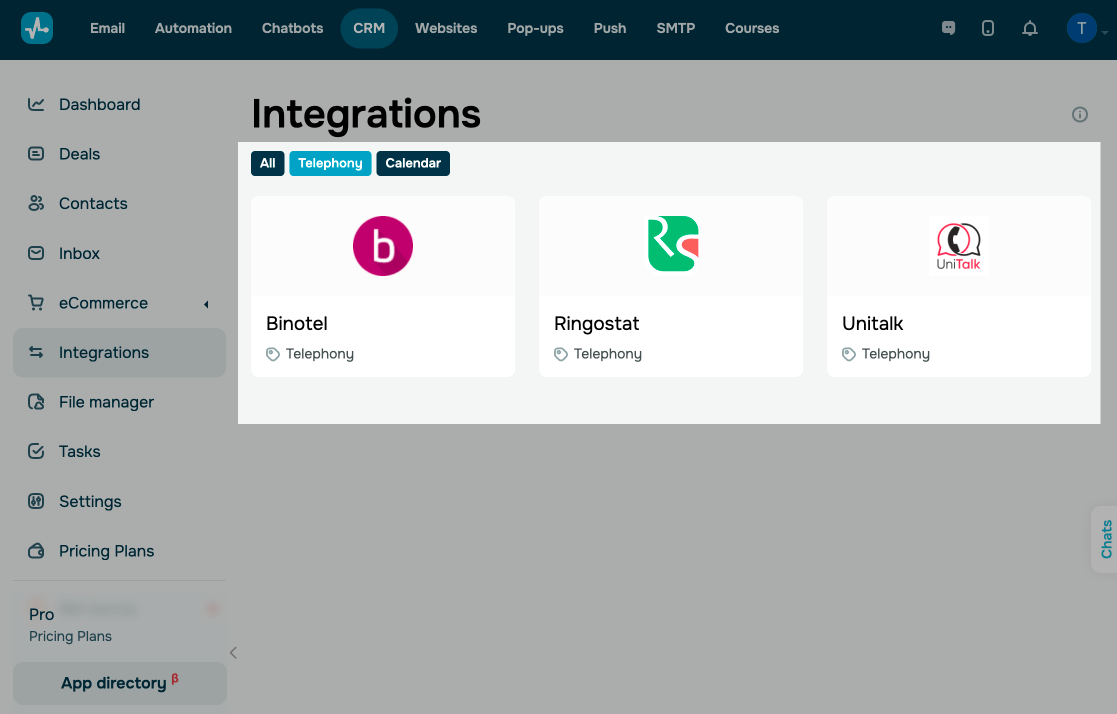This screenshot has width=1117, height=714.
Task: Open the Automation section
Action: [193, 29]
